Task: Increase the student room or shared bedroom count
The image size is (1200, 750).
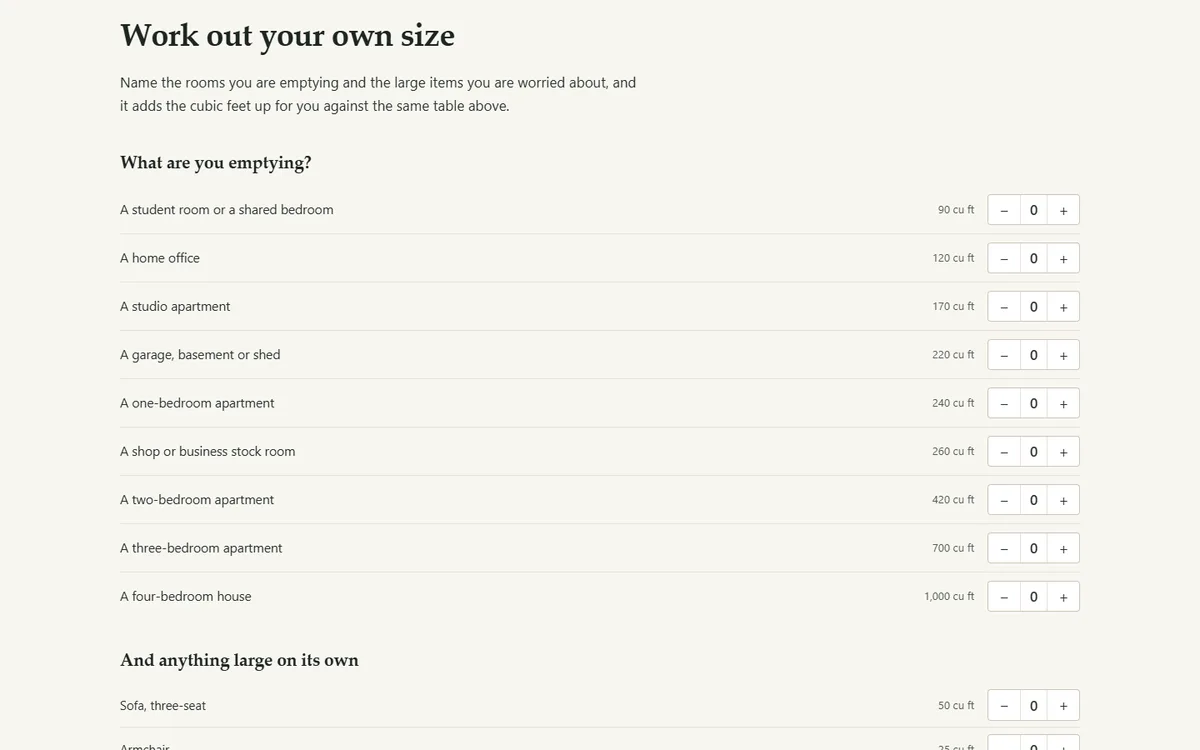Action: click(x=1063, y=210)
